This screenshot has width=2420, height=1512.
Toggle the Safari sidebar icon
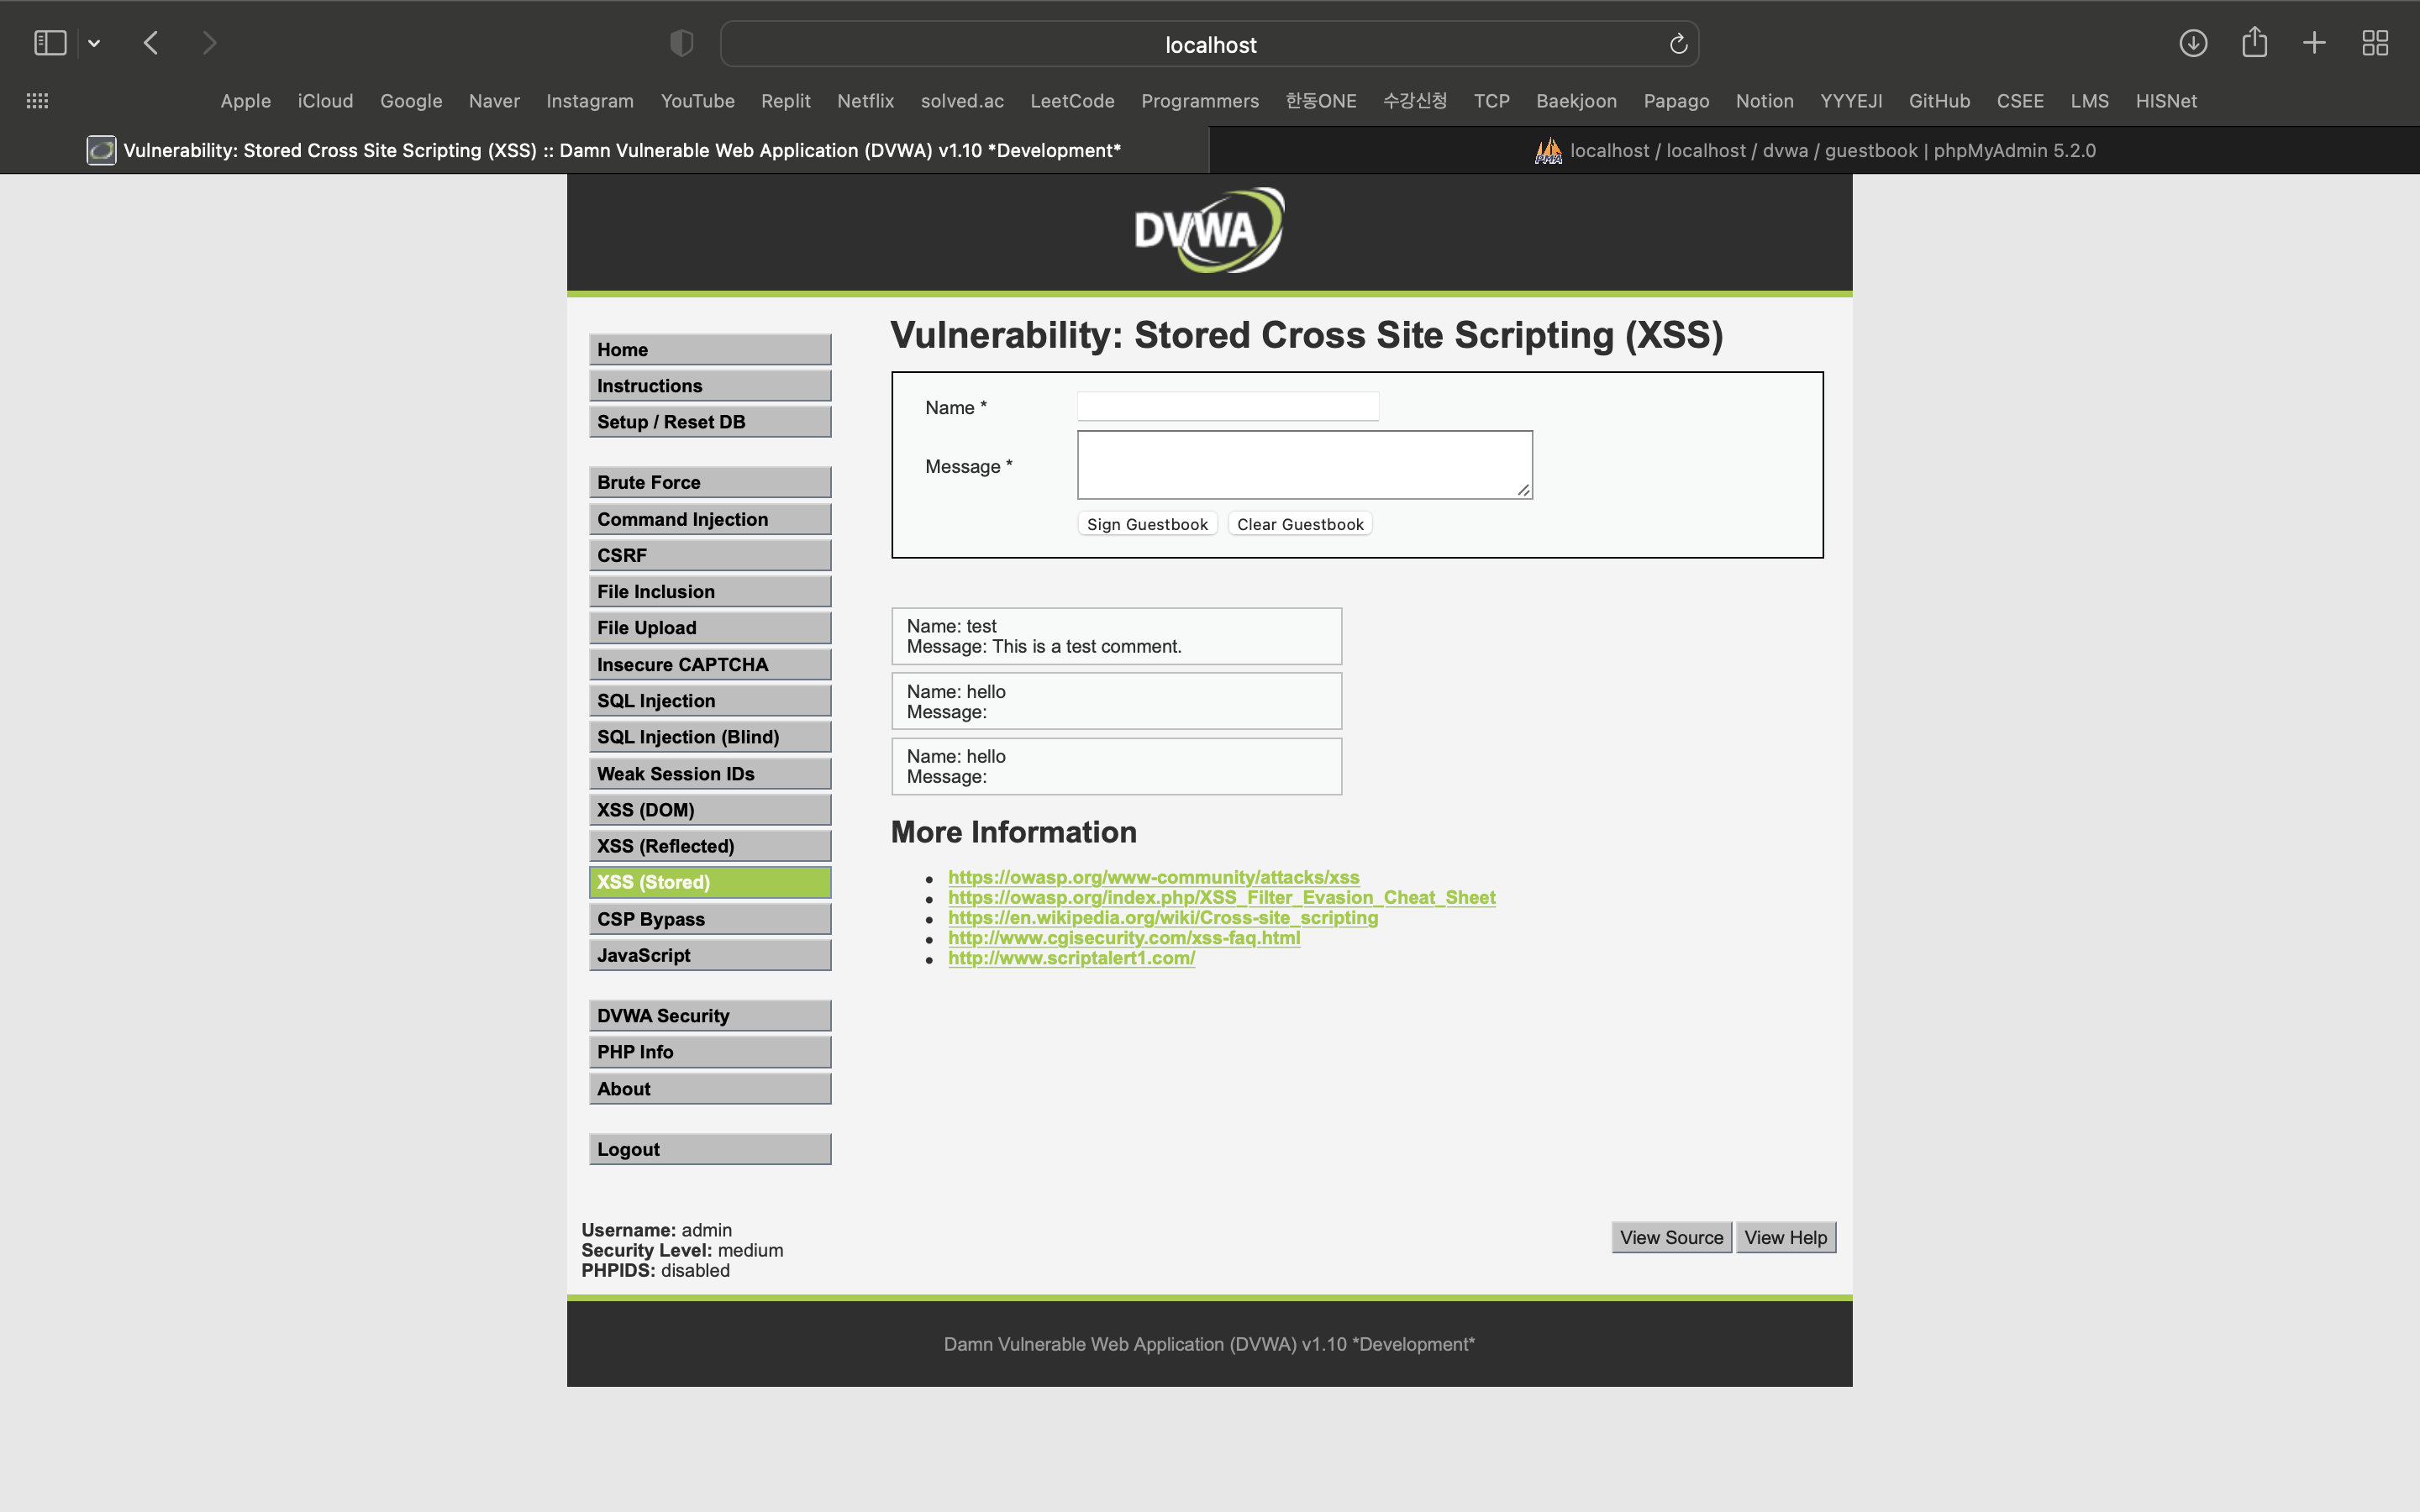click(x=50, y=43)
